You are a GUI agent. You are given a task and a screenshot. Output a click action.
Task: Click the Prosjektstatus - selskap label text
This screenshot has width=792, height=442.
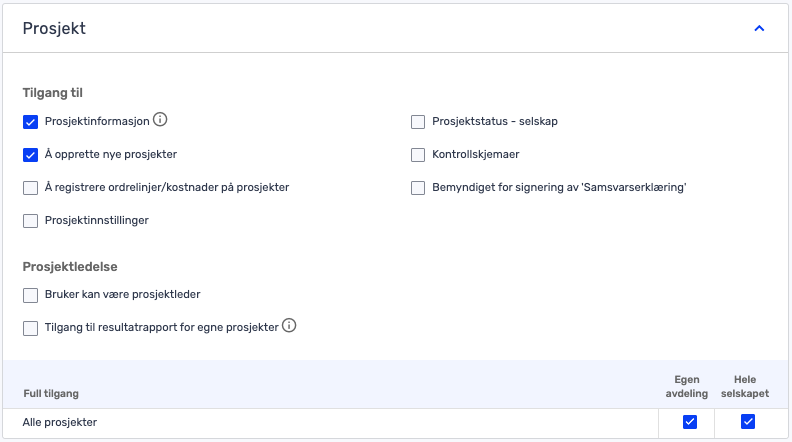pos(495,121)
